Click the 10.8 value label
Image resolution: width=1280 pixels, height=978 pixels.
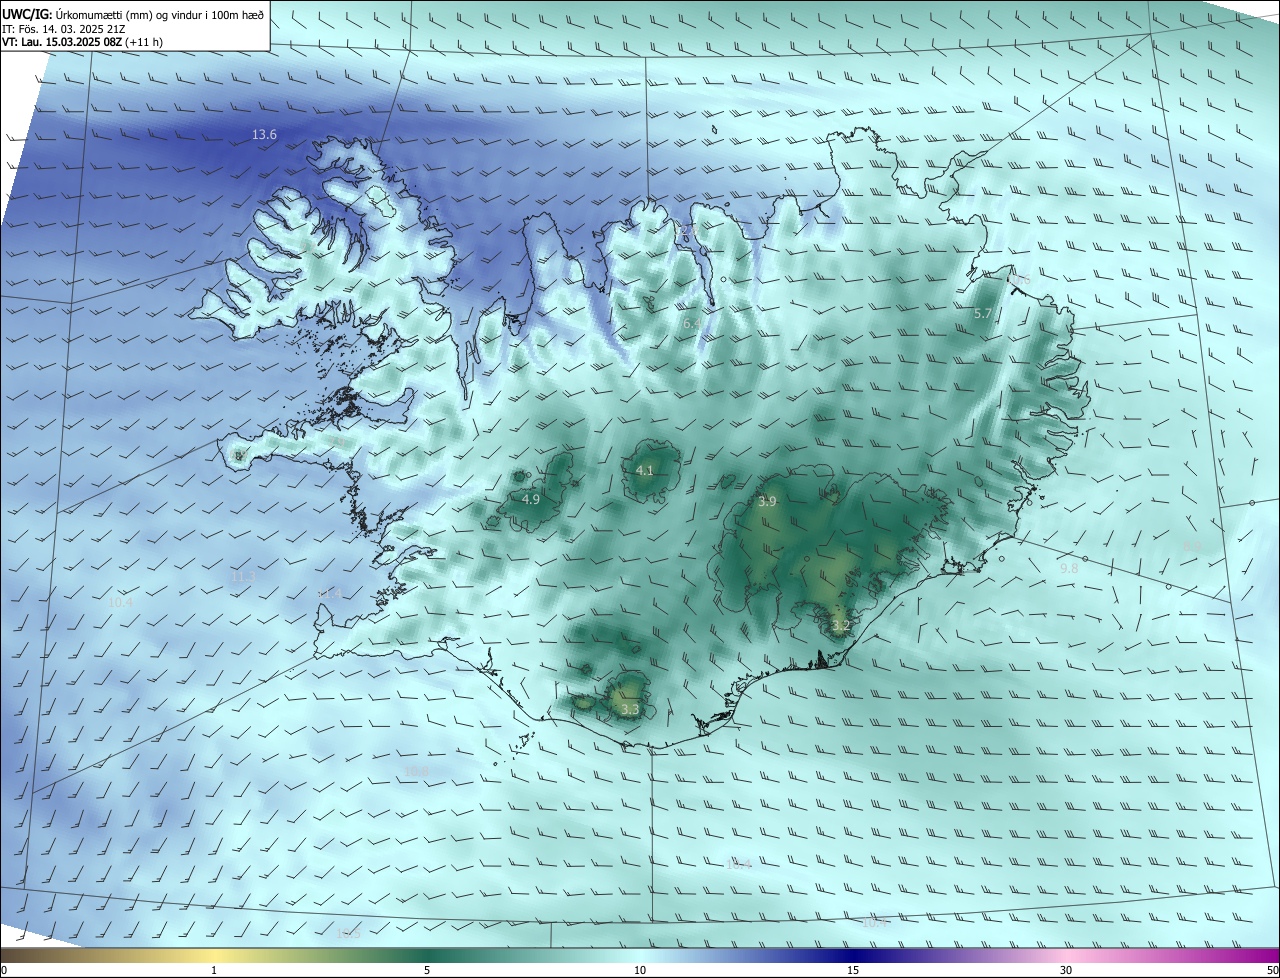[x=417, y=771]
